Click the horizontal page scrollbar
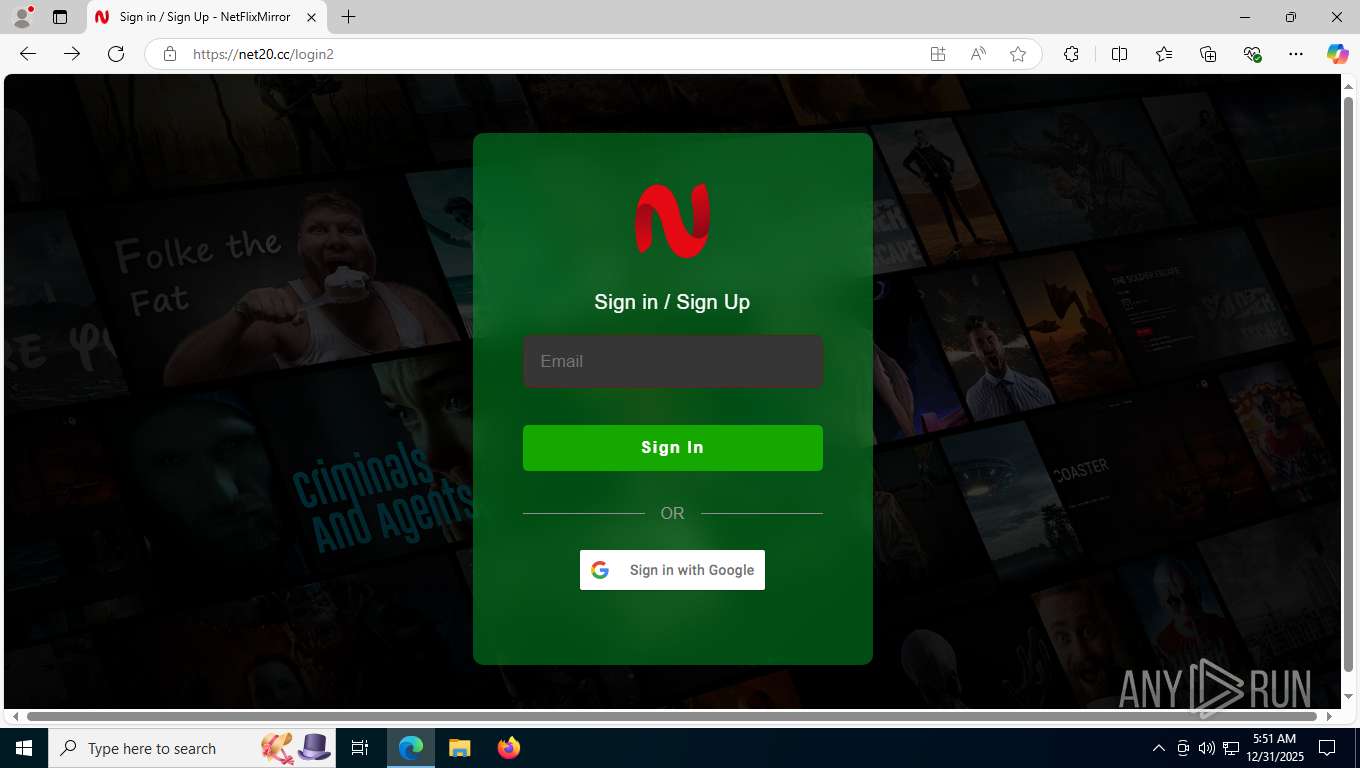 pos(671,716)
